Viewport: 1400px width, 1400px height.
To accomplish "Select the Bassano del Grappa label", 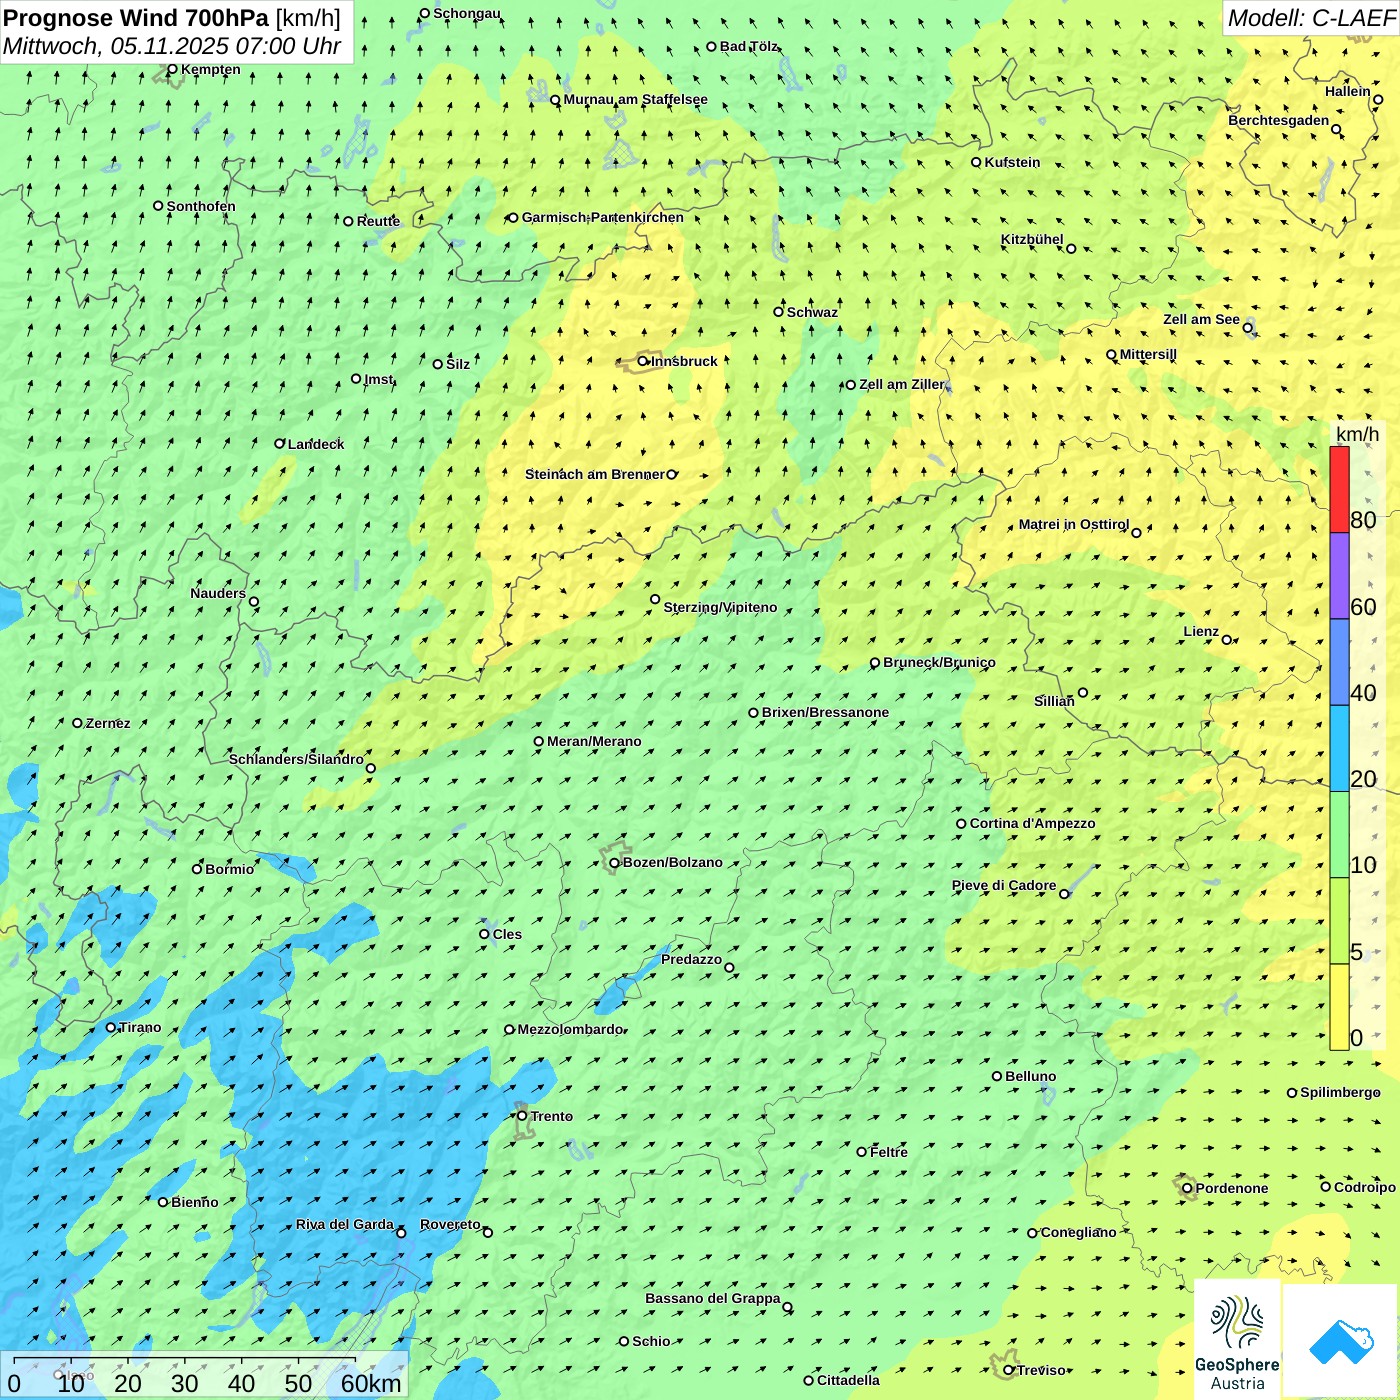I will pyautogui.click(x=713, y=1299).
